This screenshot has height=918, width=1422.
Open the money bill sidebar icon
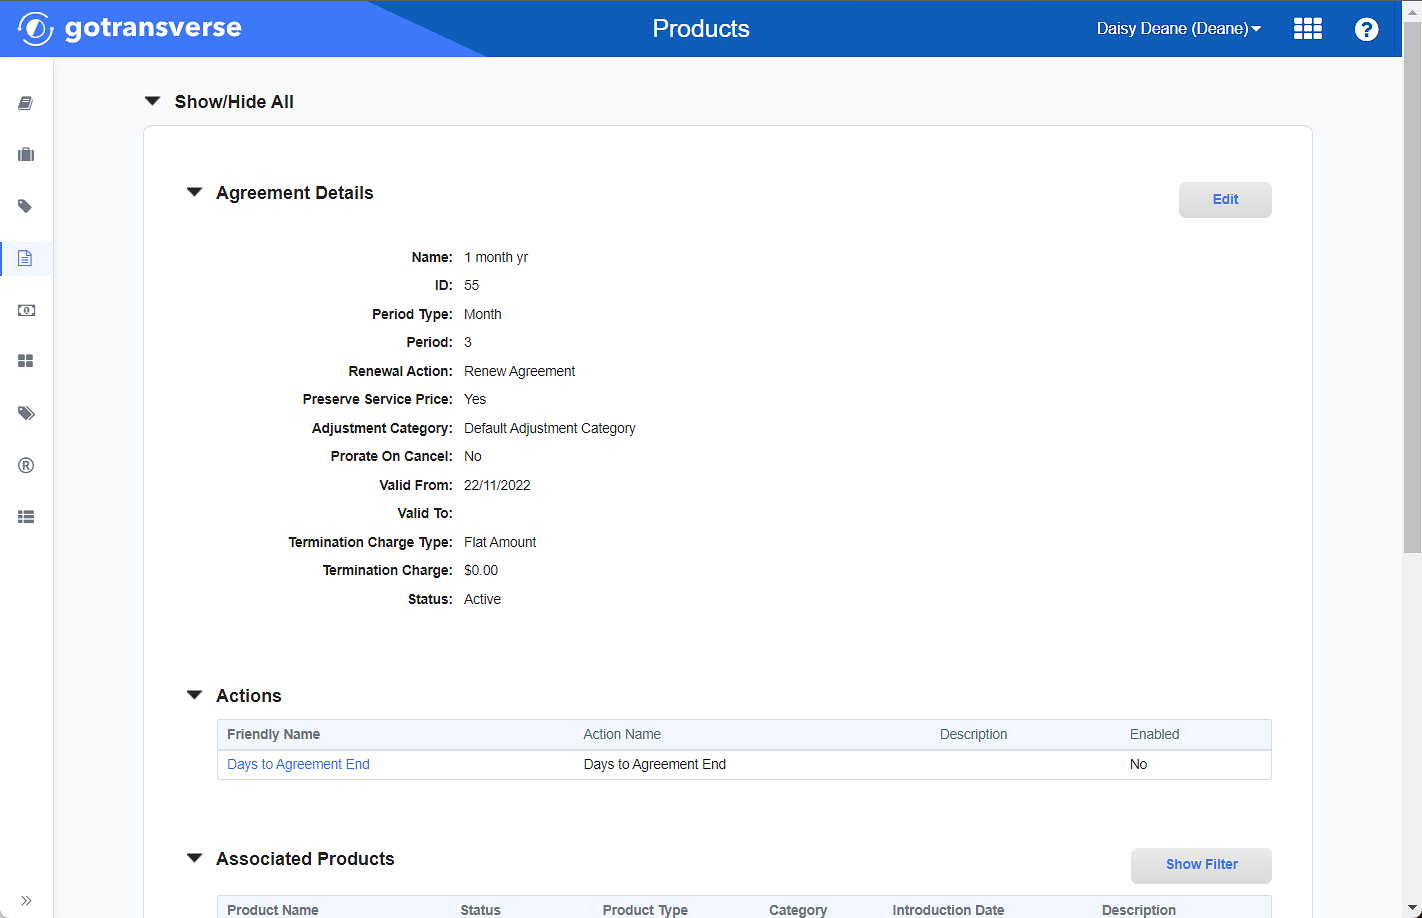click(x=26, y=310)
